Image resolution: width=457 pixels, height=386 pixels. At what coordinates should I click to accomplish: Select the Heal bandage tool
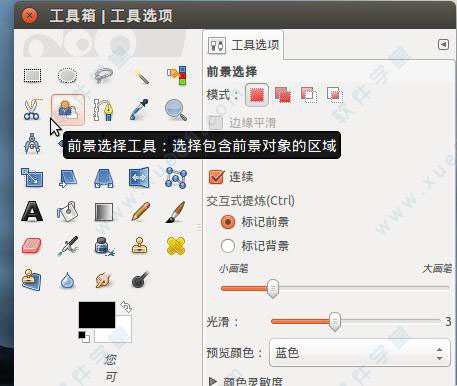[176, 246]
